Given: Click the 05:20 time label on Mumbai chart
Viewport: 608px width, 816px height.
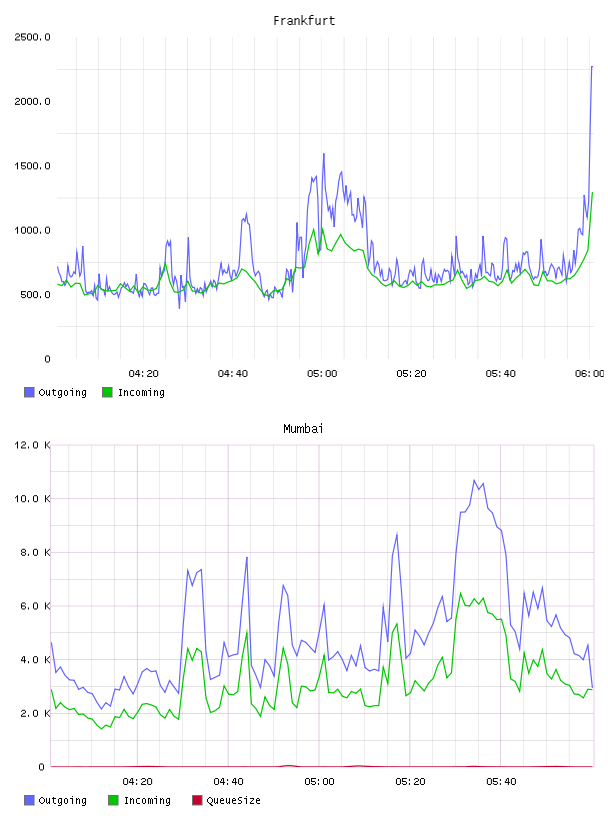Looking at the screenshot, I should pyautogui.click(x=410, y=782).
